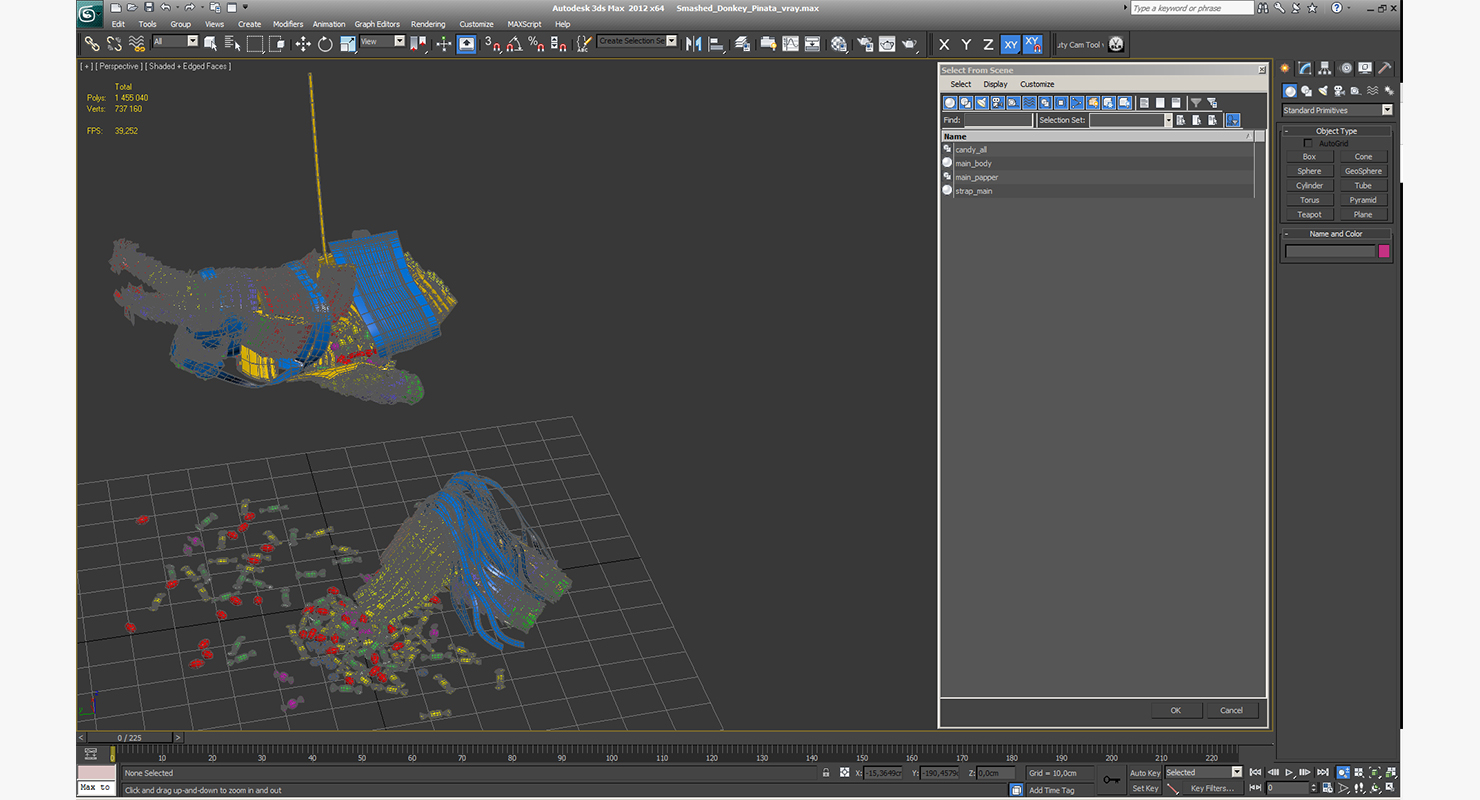Click the Mirror tool icon
Image resolution: width=1480 pixels, height=800 pixels.
[x=693, y=44]
